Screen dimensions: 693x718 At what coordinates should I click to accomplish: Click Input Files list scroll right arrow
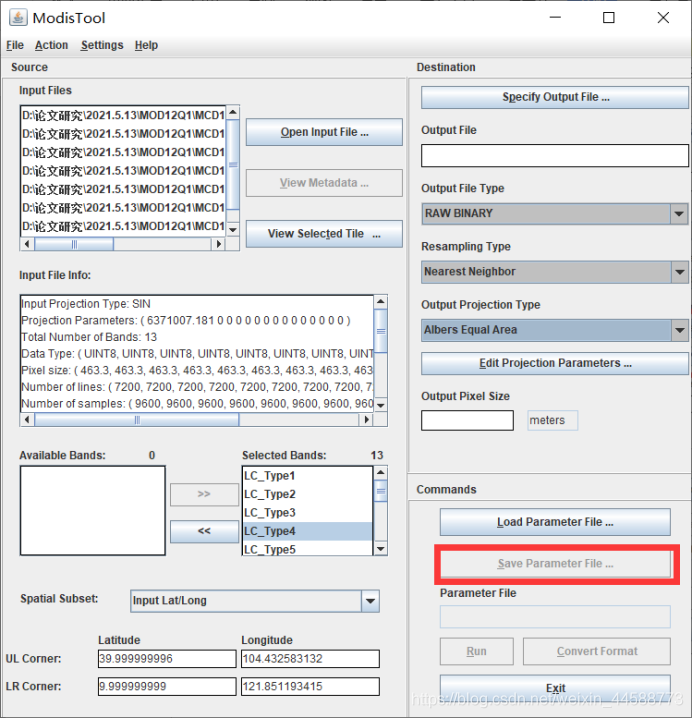point(219,244)
